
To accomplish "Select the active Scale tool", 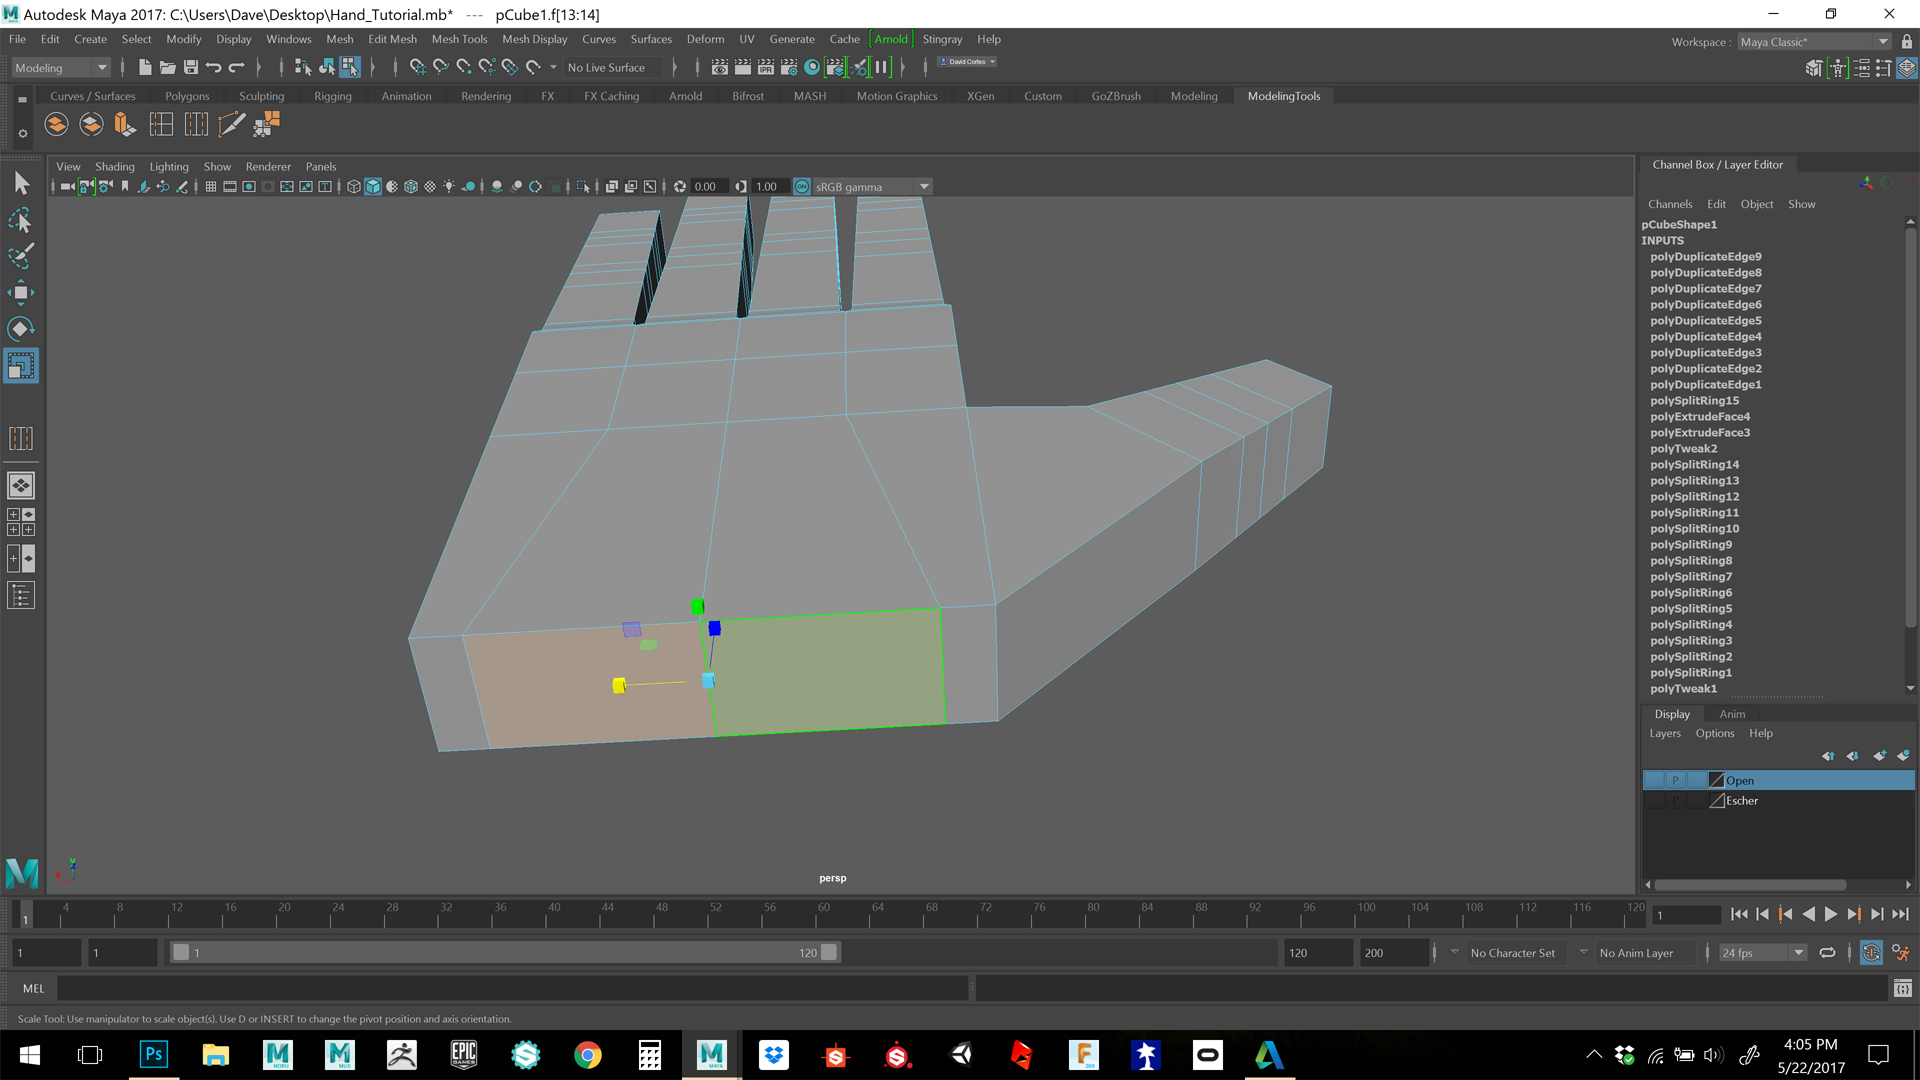I will (21, 366).
